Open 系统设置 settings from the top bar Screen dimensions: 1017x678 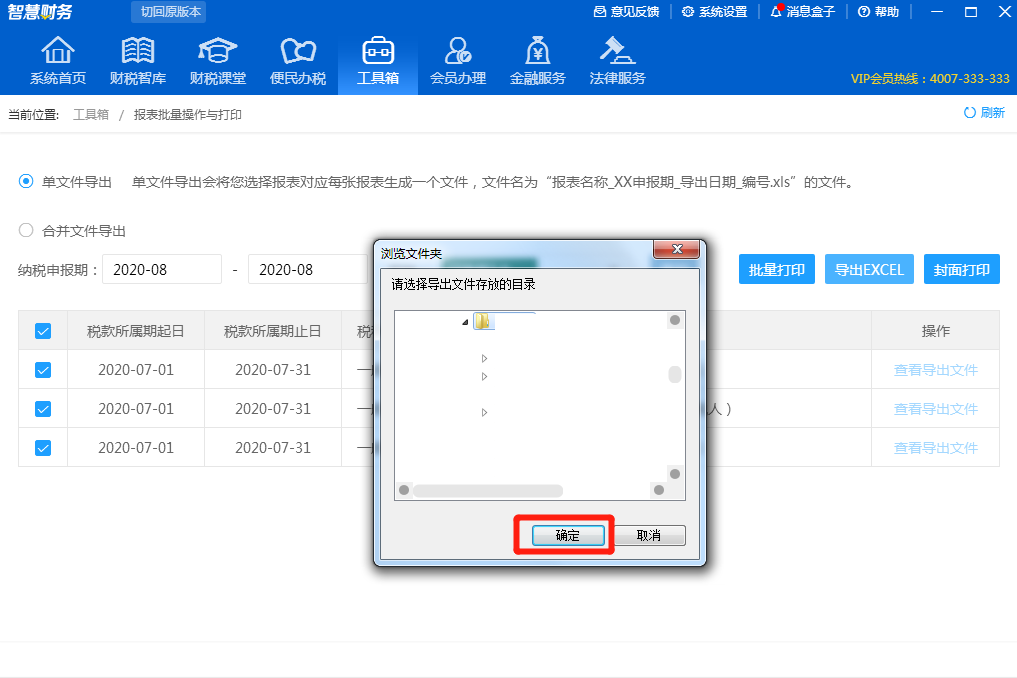pyautogui.click(x=716, y=12)
